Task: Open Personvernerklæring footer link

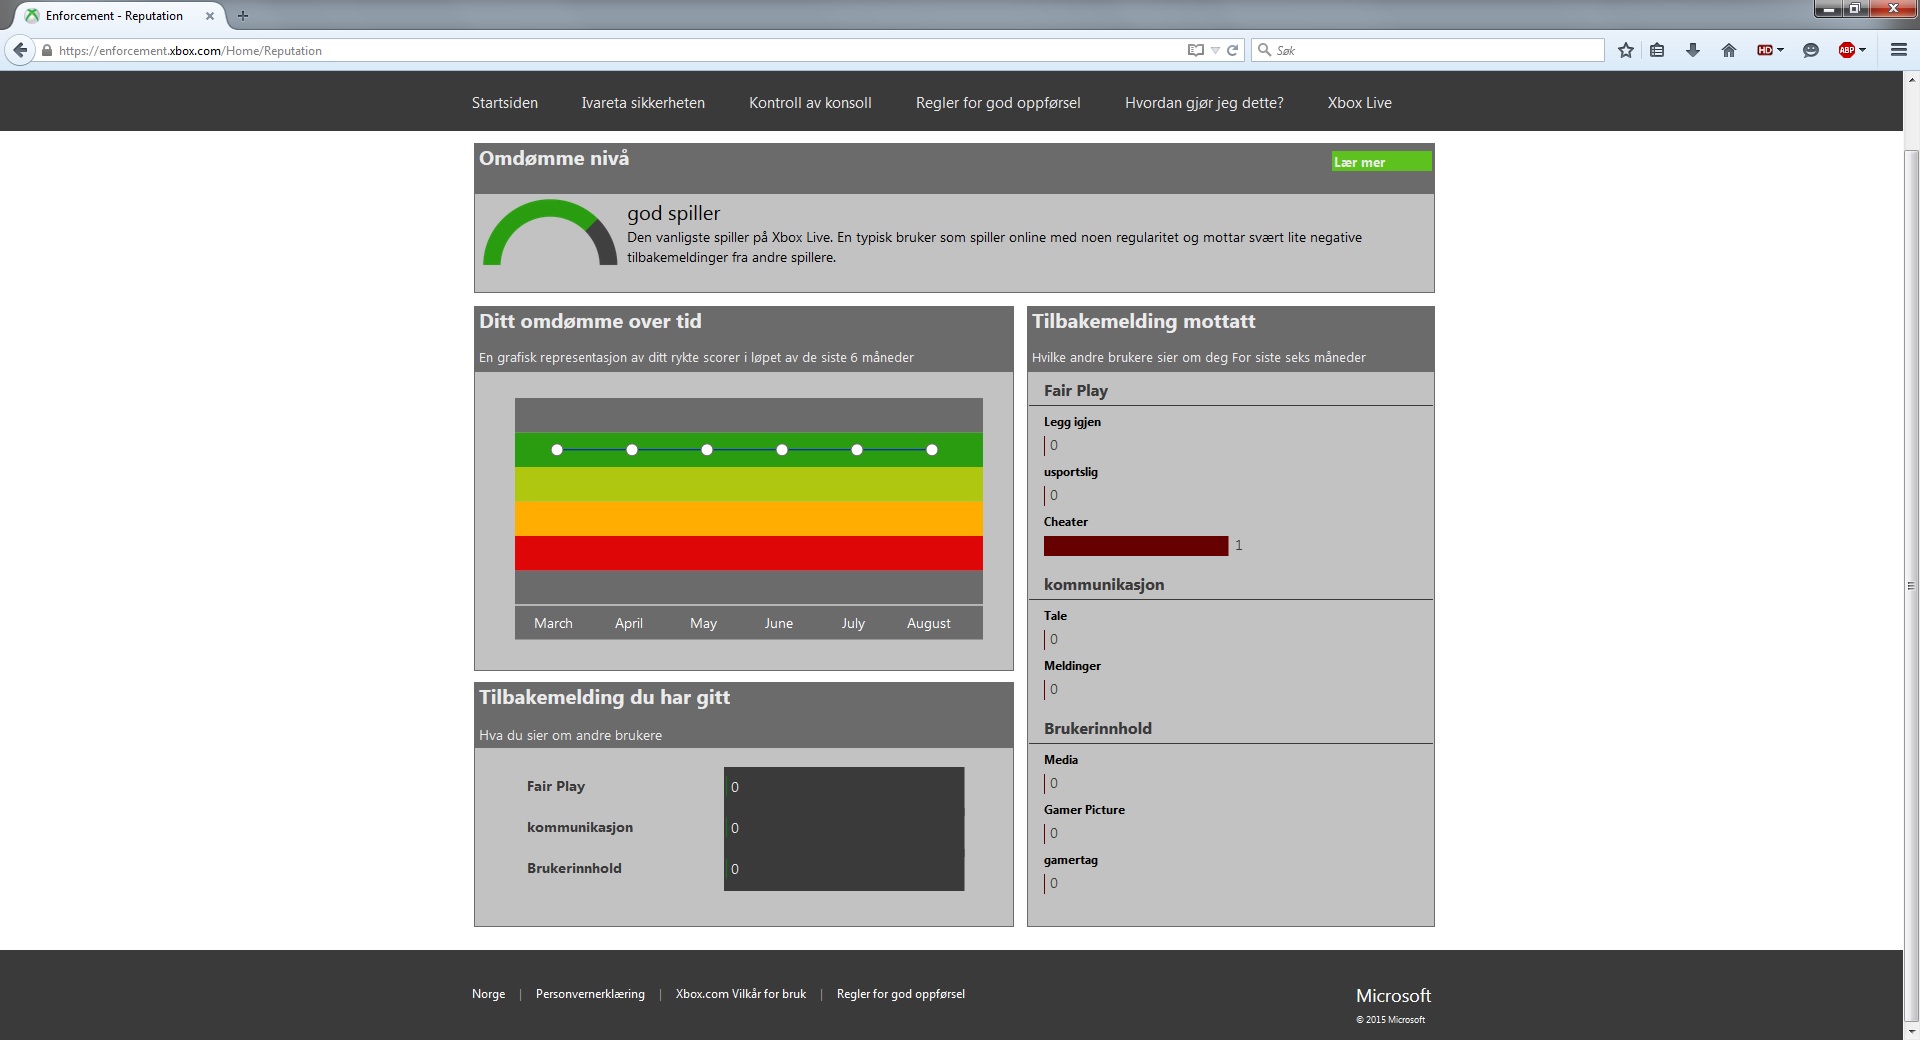Action: click(590, 994)
